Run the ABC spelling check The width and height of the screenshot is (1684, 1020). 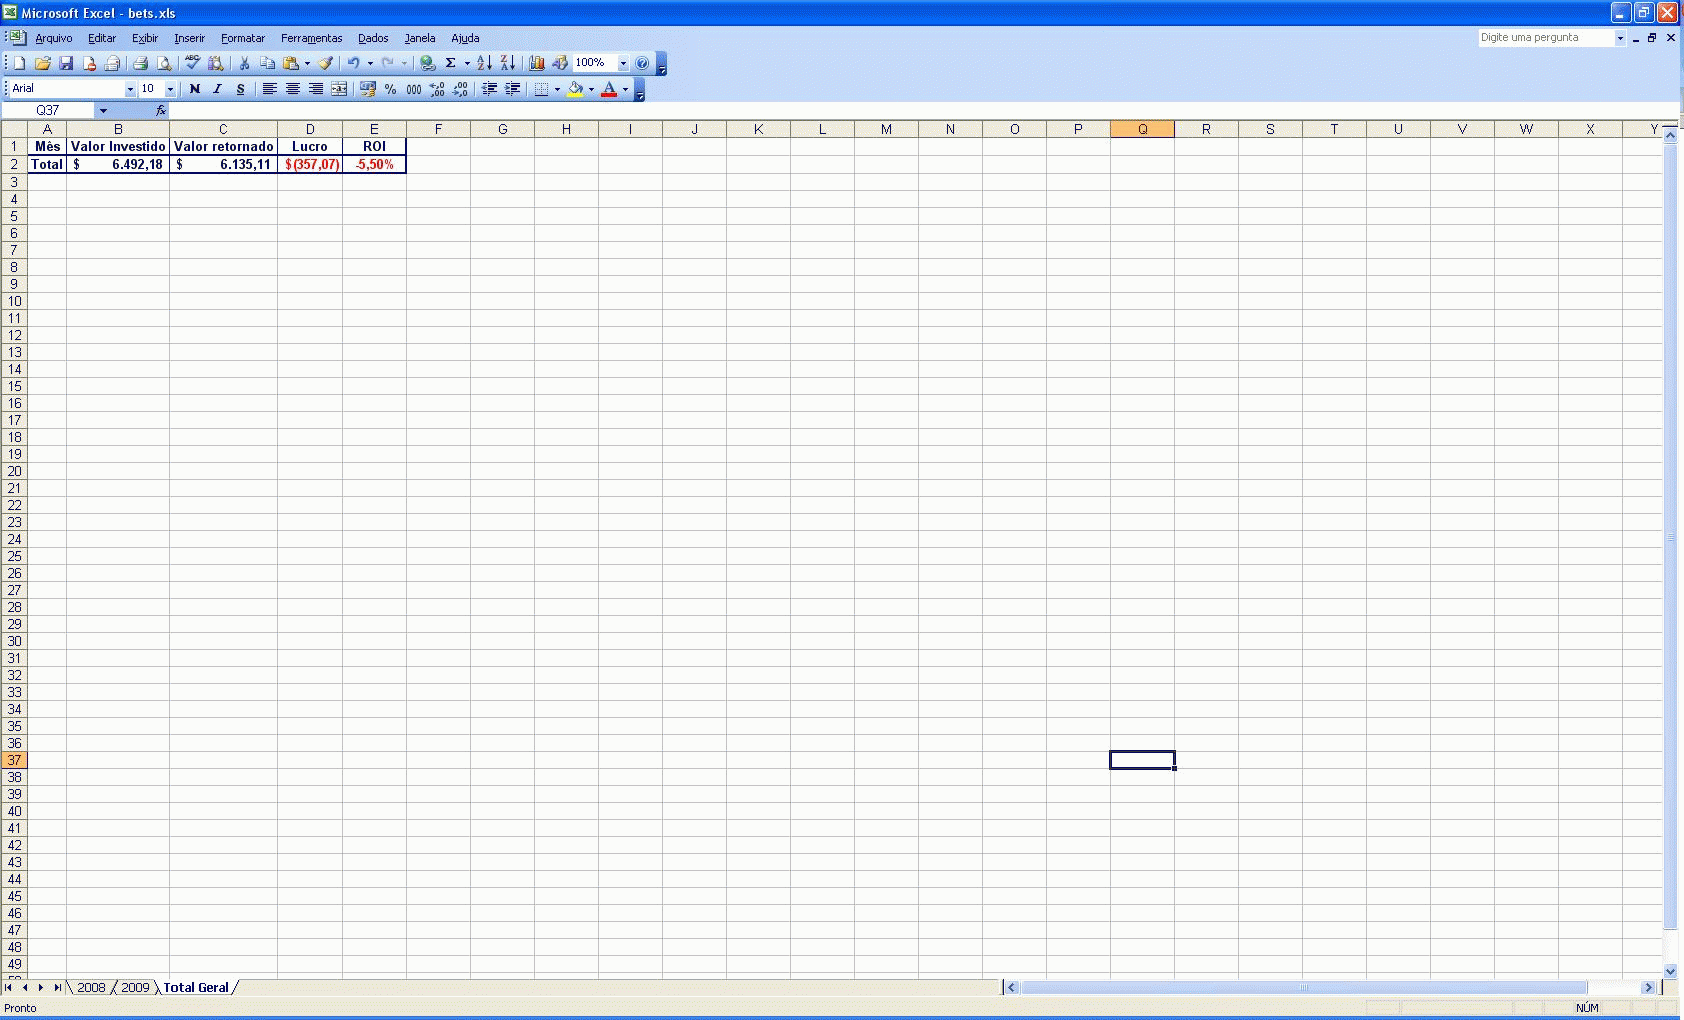(x=193, y=63)
